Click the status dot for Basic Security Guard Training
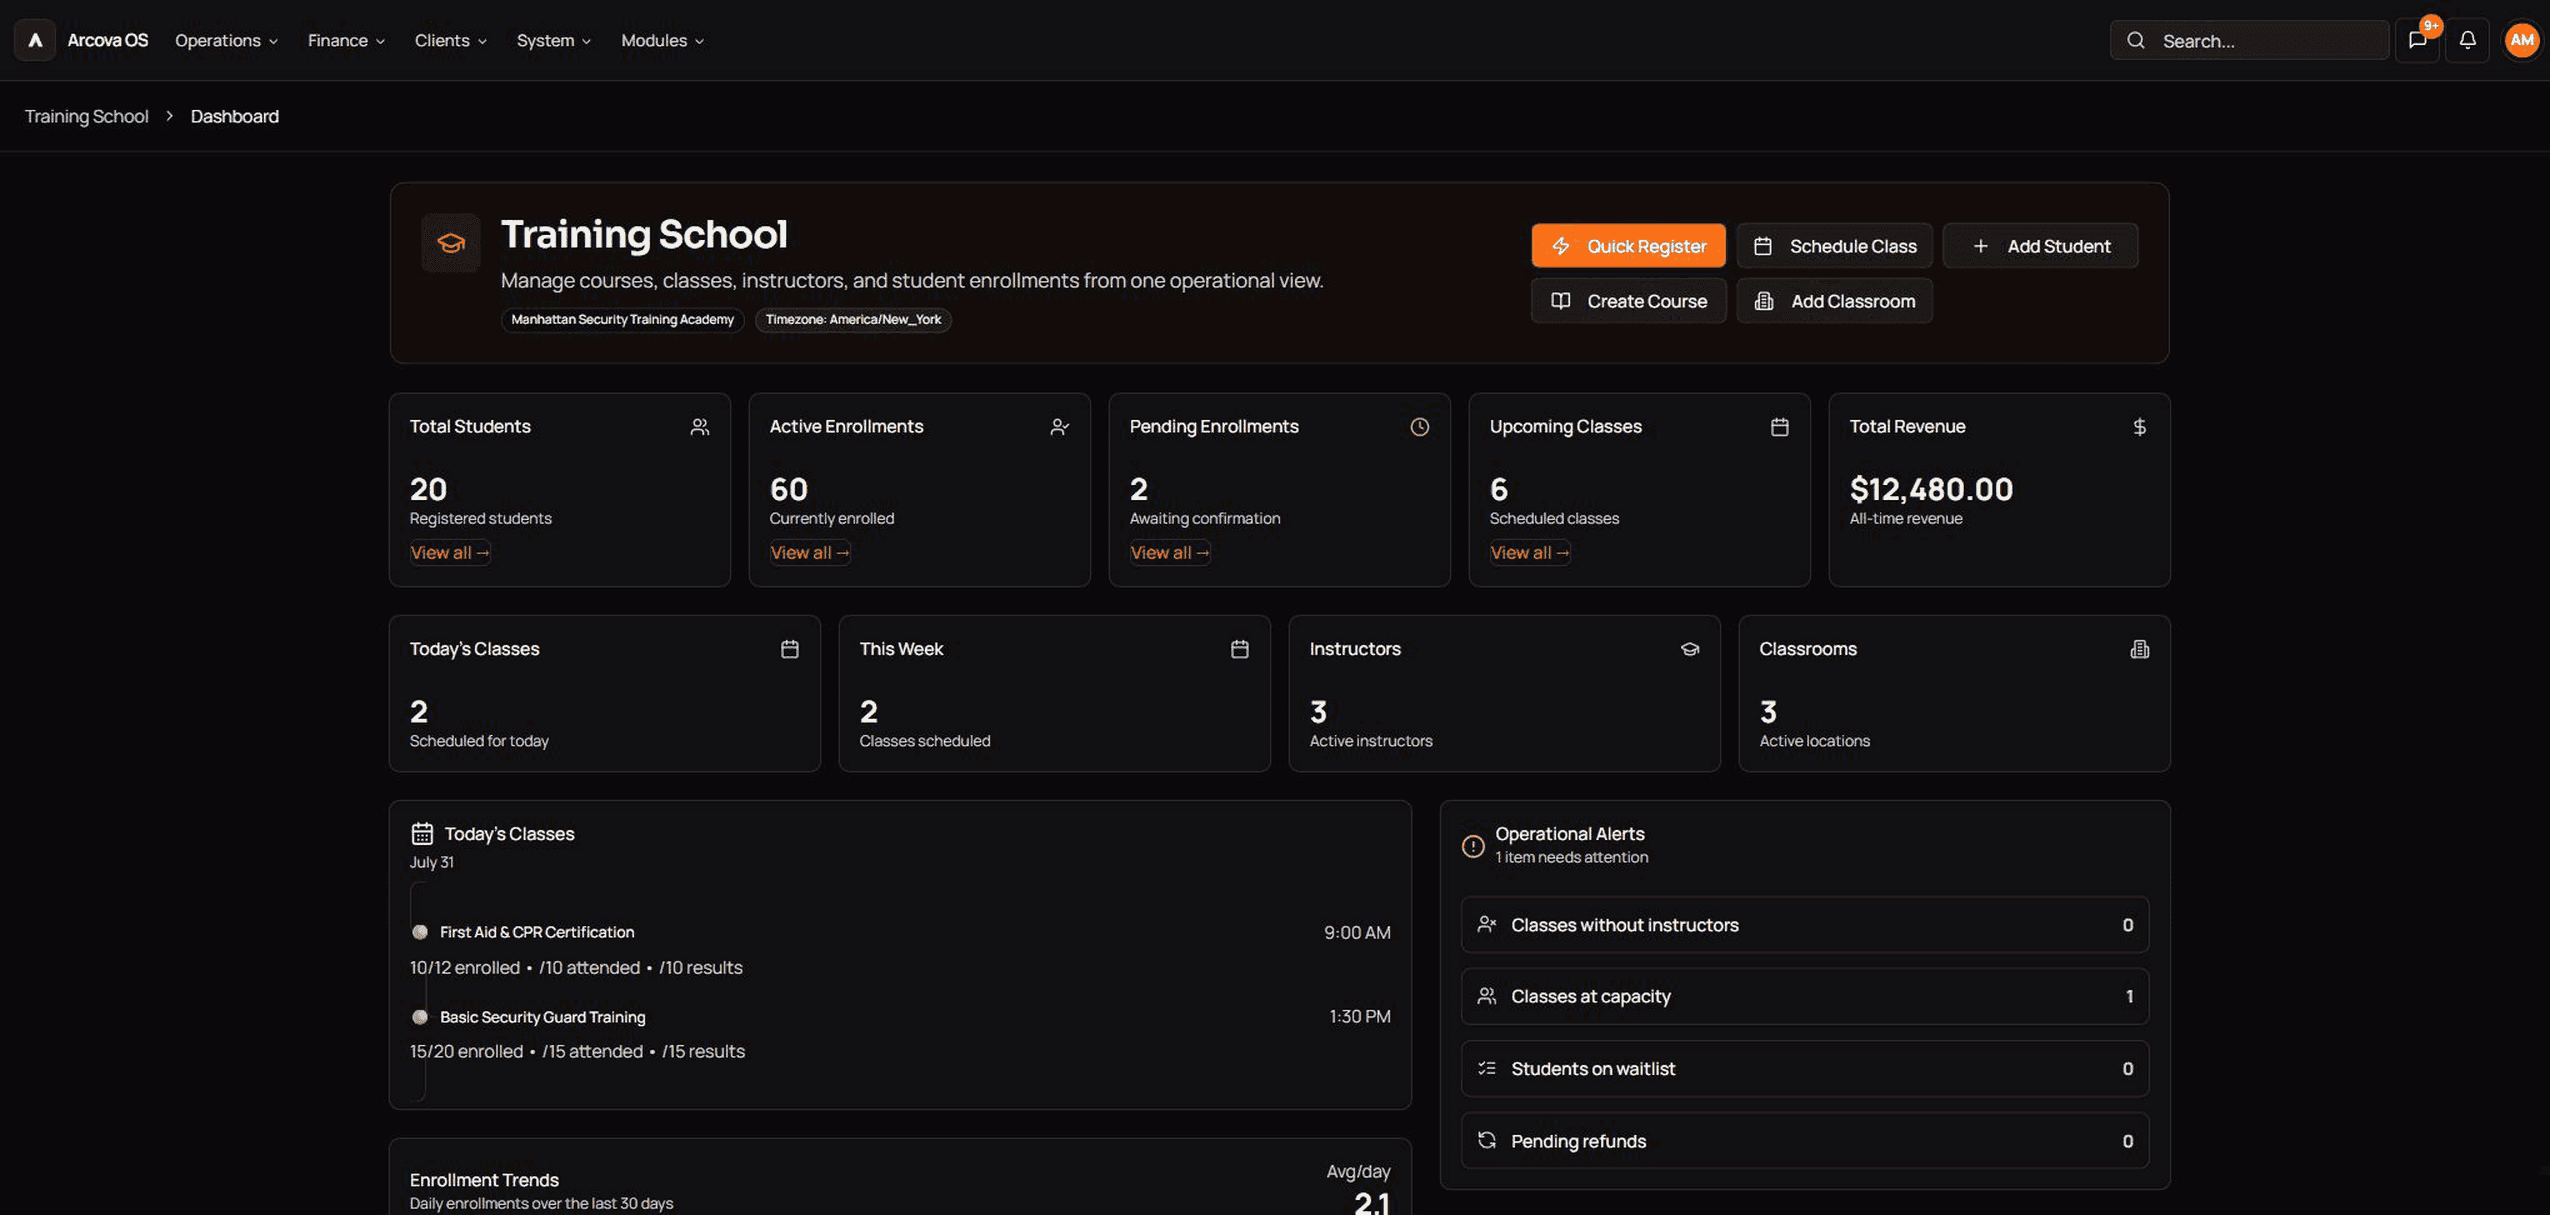Screen dimensions: 2550x1215 pos(420,1017)
